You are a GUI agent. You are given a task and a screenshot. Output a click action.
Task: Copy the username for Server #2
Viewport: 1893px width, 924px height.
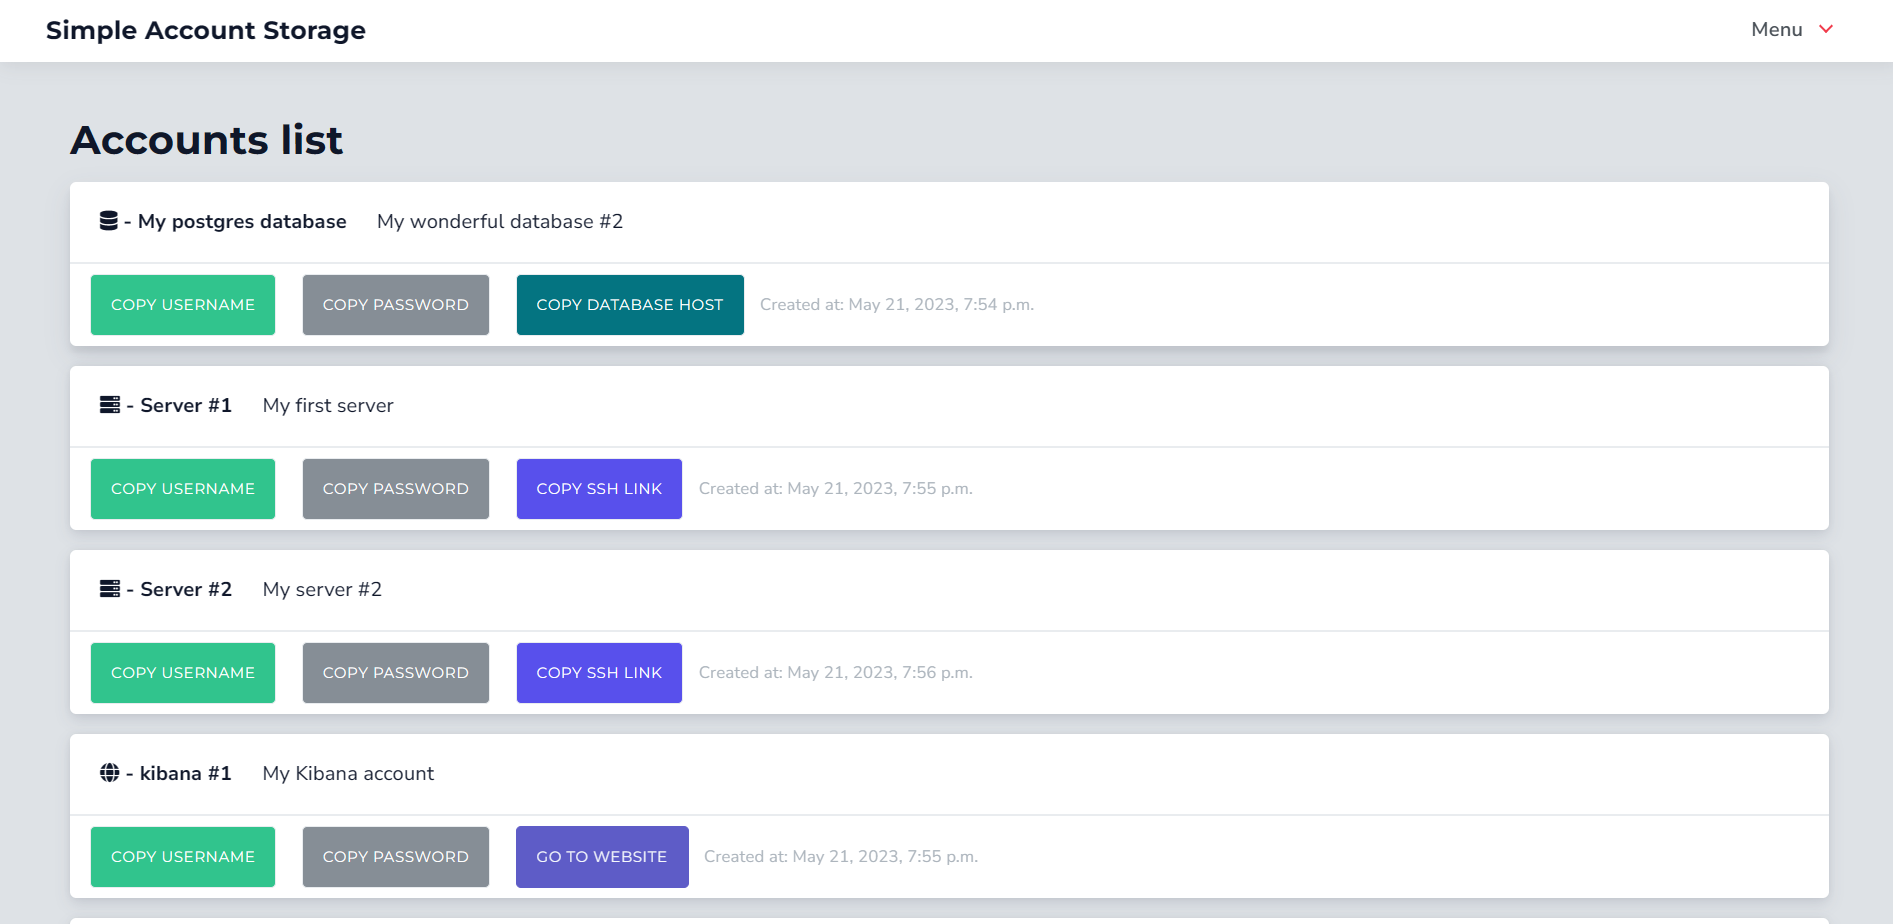coord(182,672)
